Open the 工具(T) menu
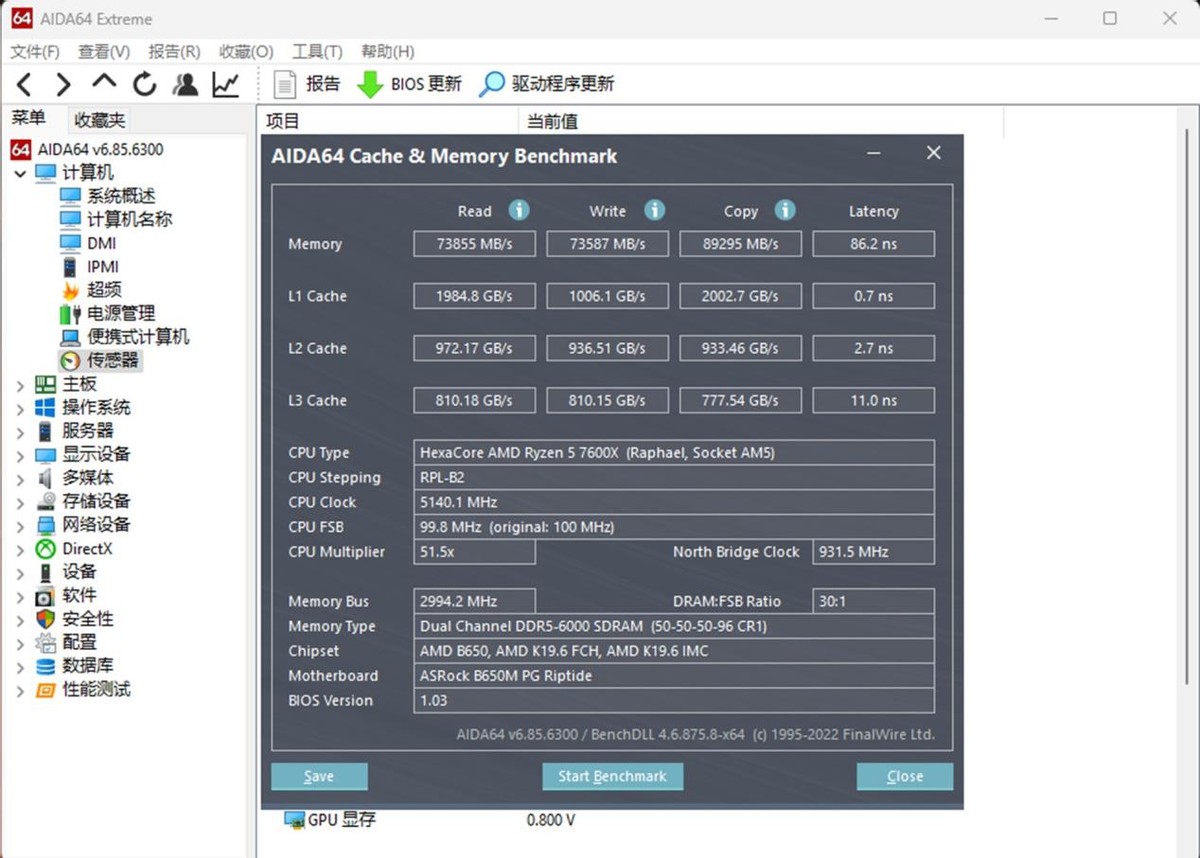The image size is (1200, 858). point(317,51)
